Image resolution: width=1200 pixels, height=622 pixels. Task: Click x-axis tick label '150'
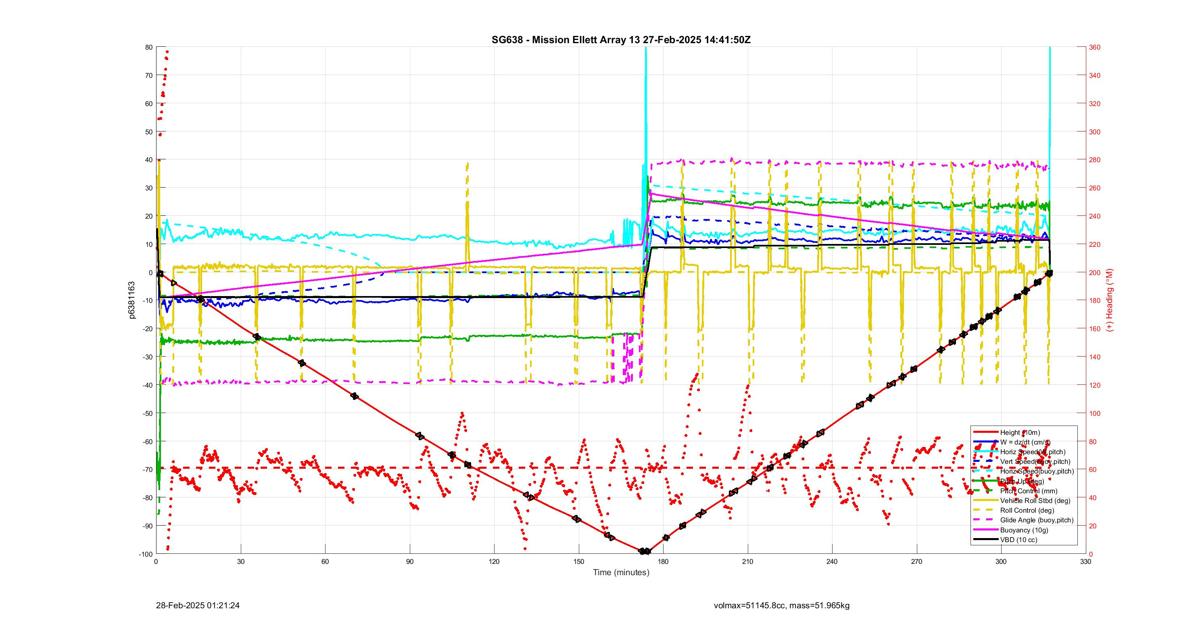click(x=578, y=562)
